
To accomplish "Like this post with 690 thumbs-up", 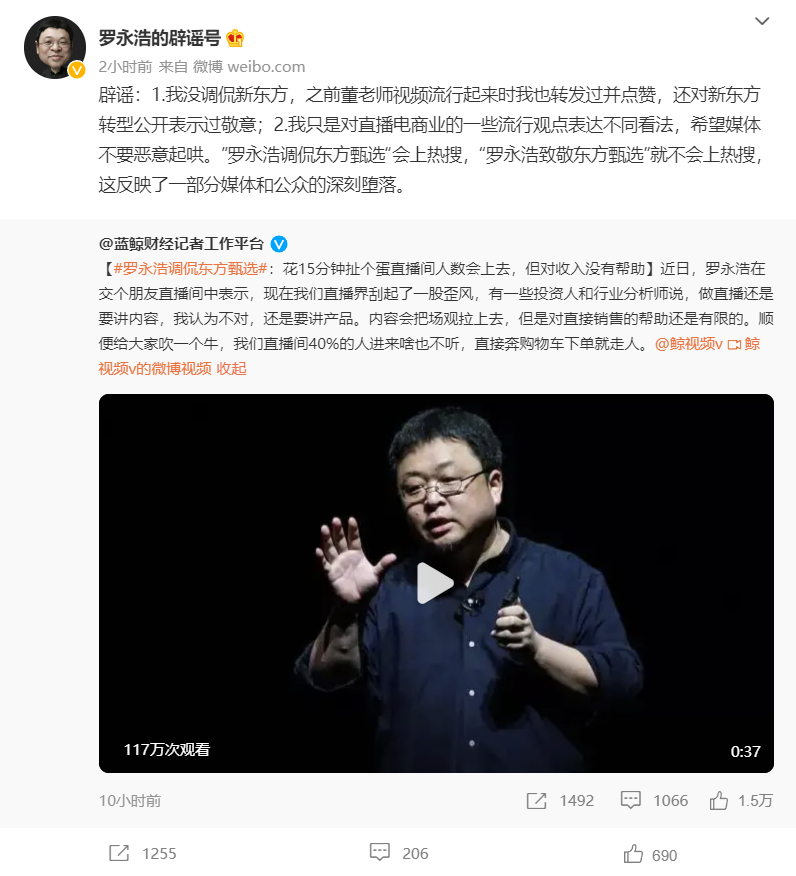I will point(633,854).
